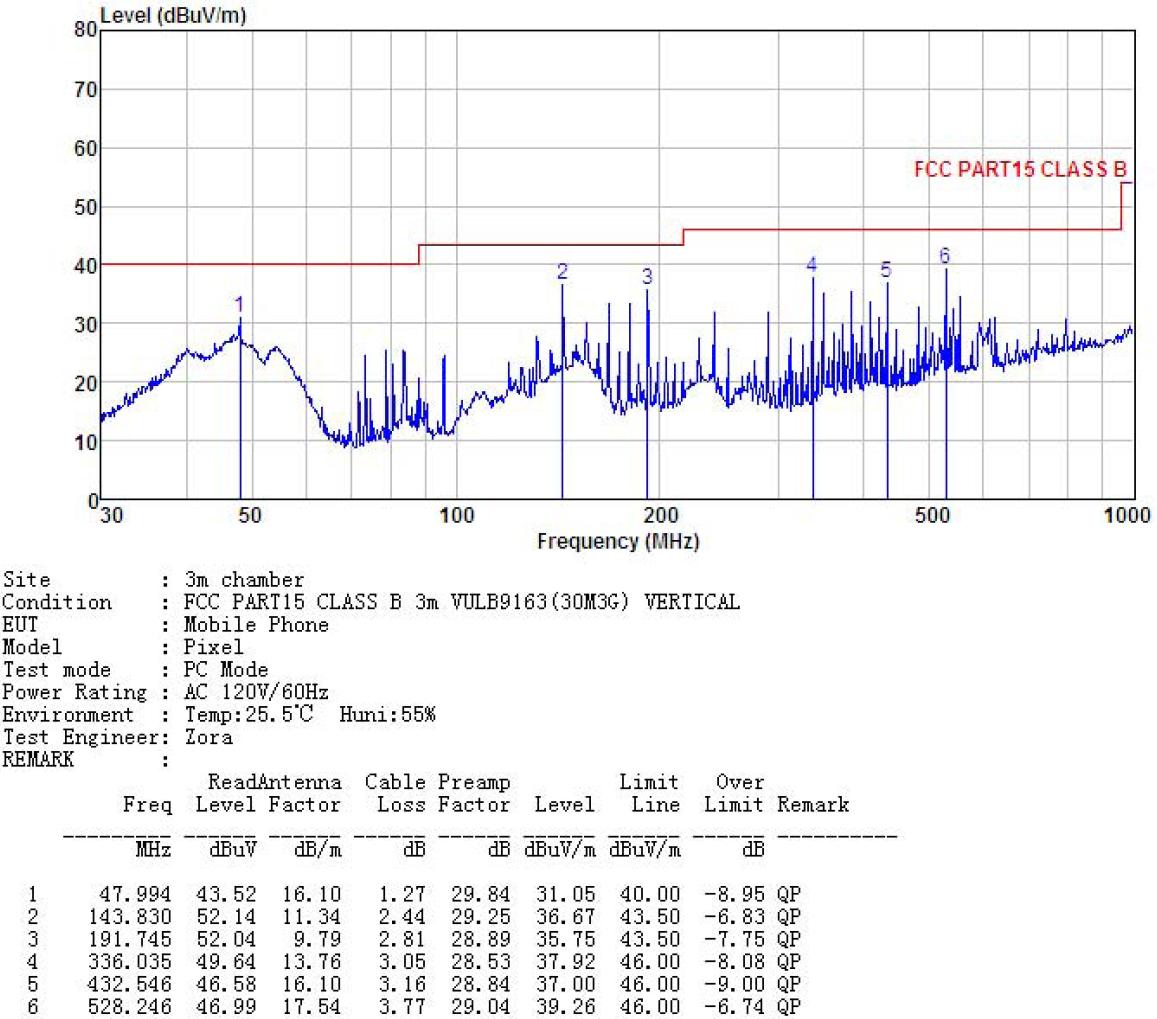This screenshot has width=1157, height=1019.
Task: Click the 'Preamp Factor' column header
Action: (x=474, y=793)
